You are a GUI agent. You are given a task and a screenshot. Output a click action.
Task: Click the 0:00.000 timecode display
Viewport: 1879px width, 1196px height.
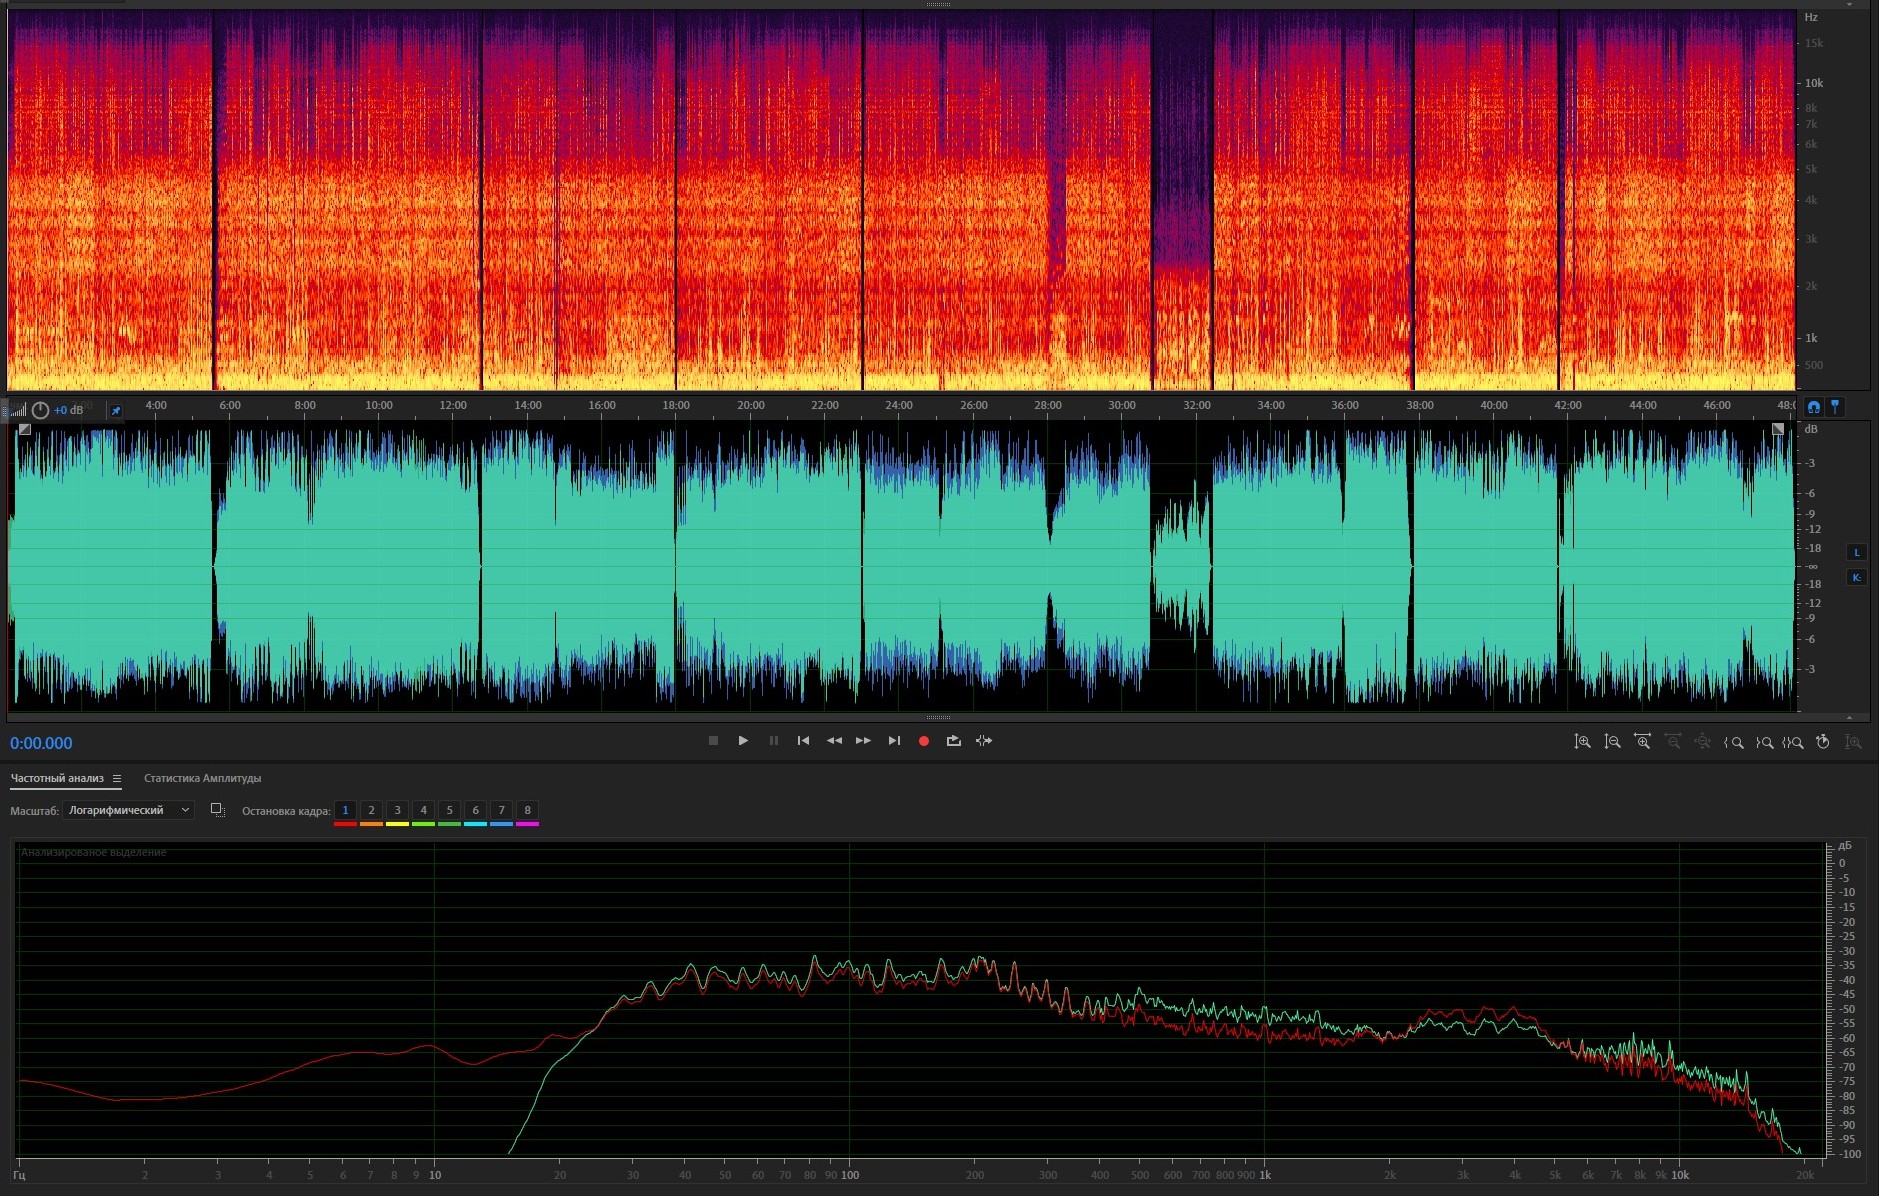click(41, 743)
